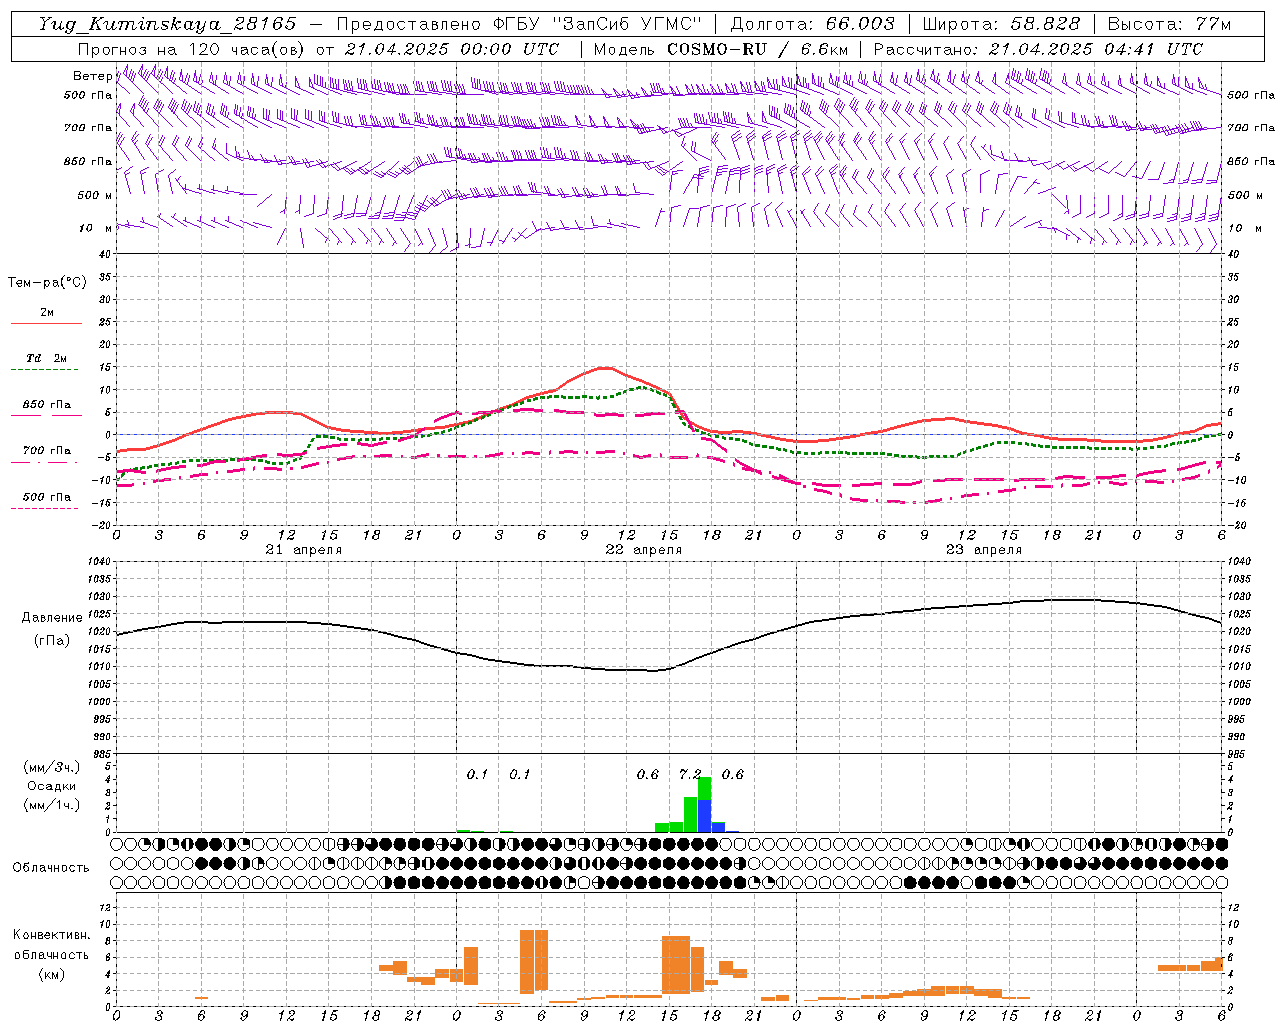Select the text 'Предоставлено ФГБУ "ЗапСиб УГМС"'
Viewport: 1280px width, 1024px height.
[519, 23]
